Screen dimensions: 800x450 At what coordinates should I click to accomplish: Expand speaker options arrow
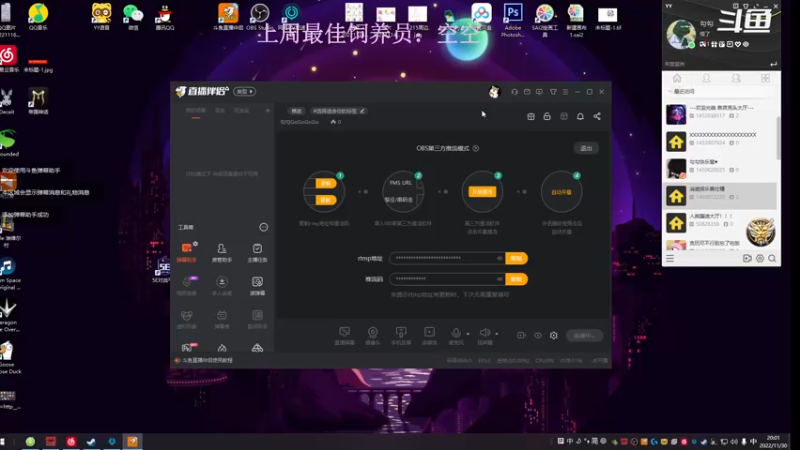tap(496, 334)
